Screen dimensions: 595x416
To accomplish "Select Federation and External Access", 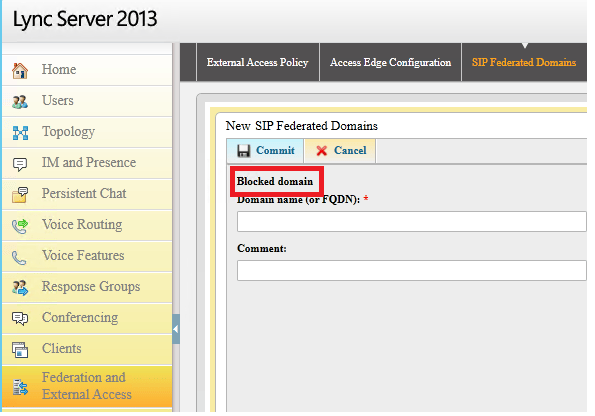I will tap(87, 386).
